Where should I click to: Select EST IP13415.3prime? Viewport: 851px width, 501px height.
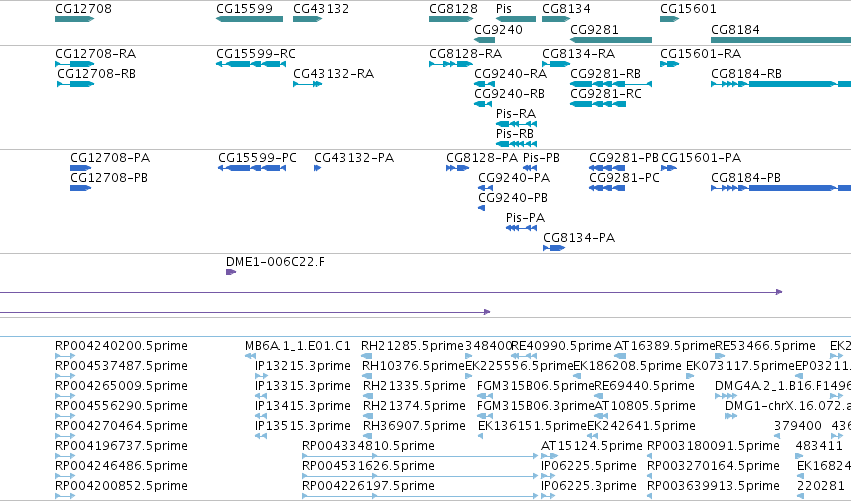click(261, 416)
